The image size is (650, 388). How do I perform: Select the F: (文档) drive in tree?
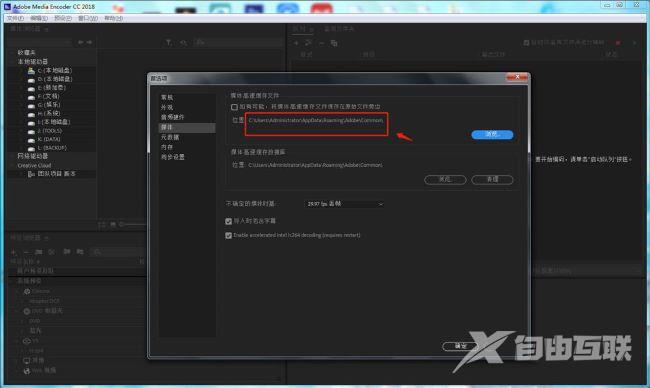pos(49,96)
